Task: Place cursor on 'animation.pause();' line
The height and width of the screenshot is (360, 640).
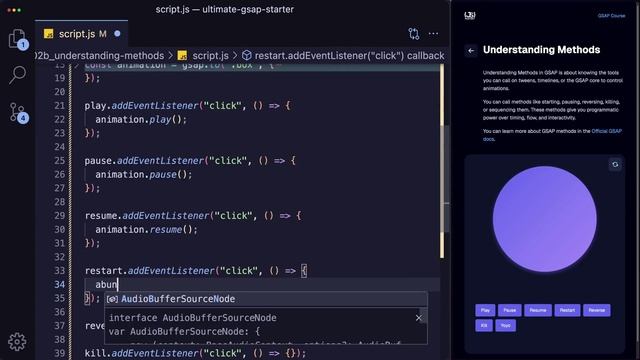Action: [143, 175]
